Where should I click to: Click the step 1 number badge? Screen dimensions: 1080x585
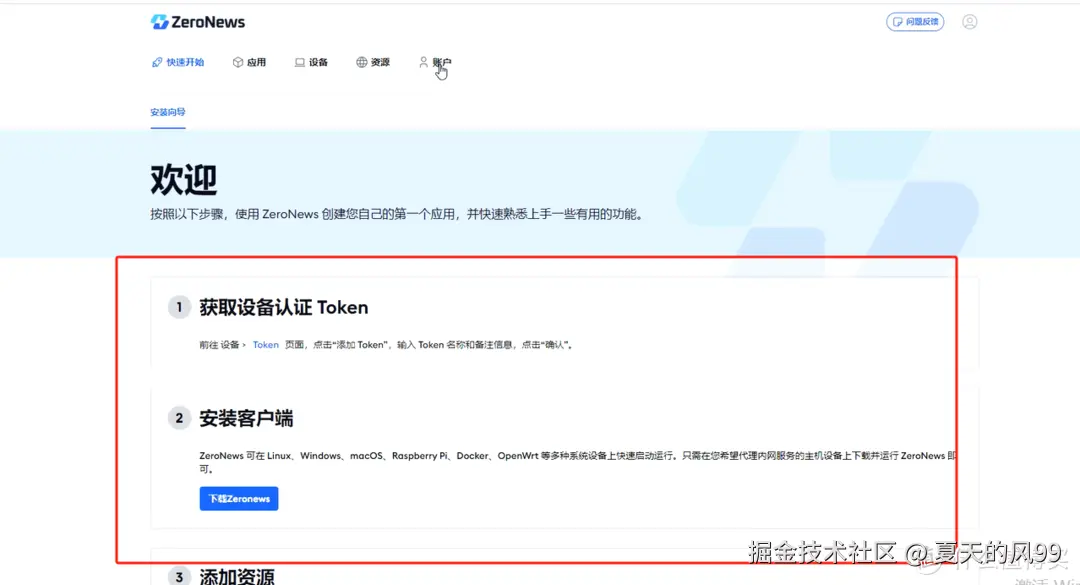coord(178,307)
